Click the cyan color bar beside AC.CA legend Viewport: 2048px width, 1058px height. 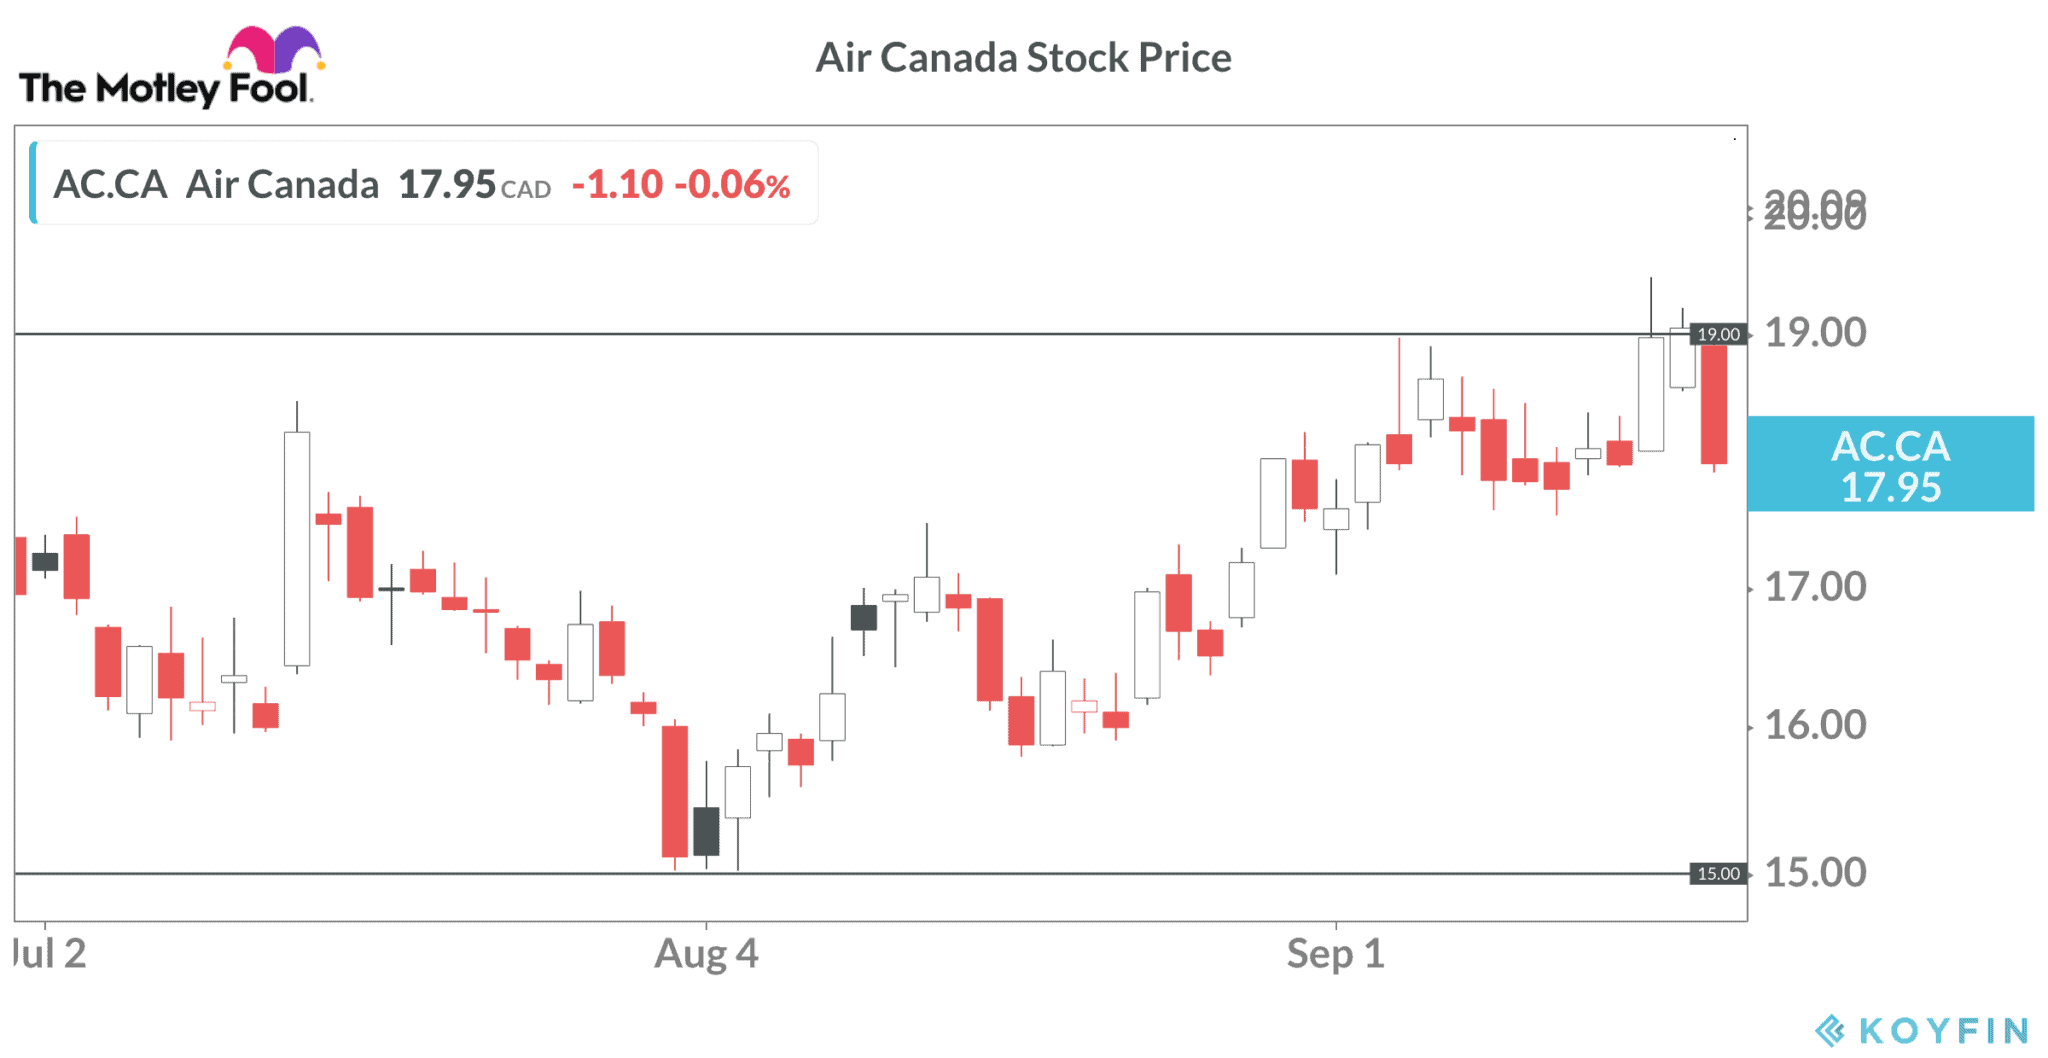34,183
